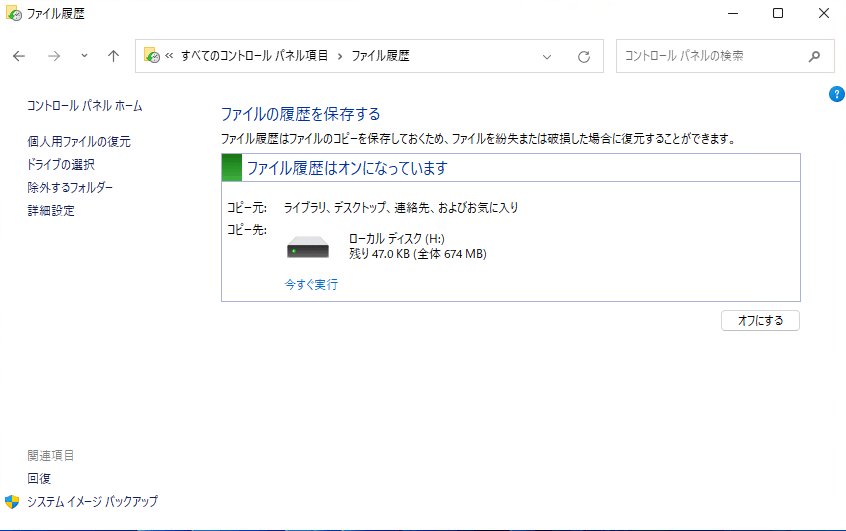Turn off File History with 'オフにする'
846x531 pixels.
click(x=760, y=321)
